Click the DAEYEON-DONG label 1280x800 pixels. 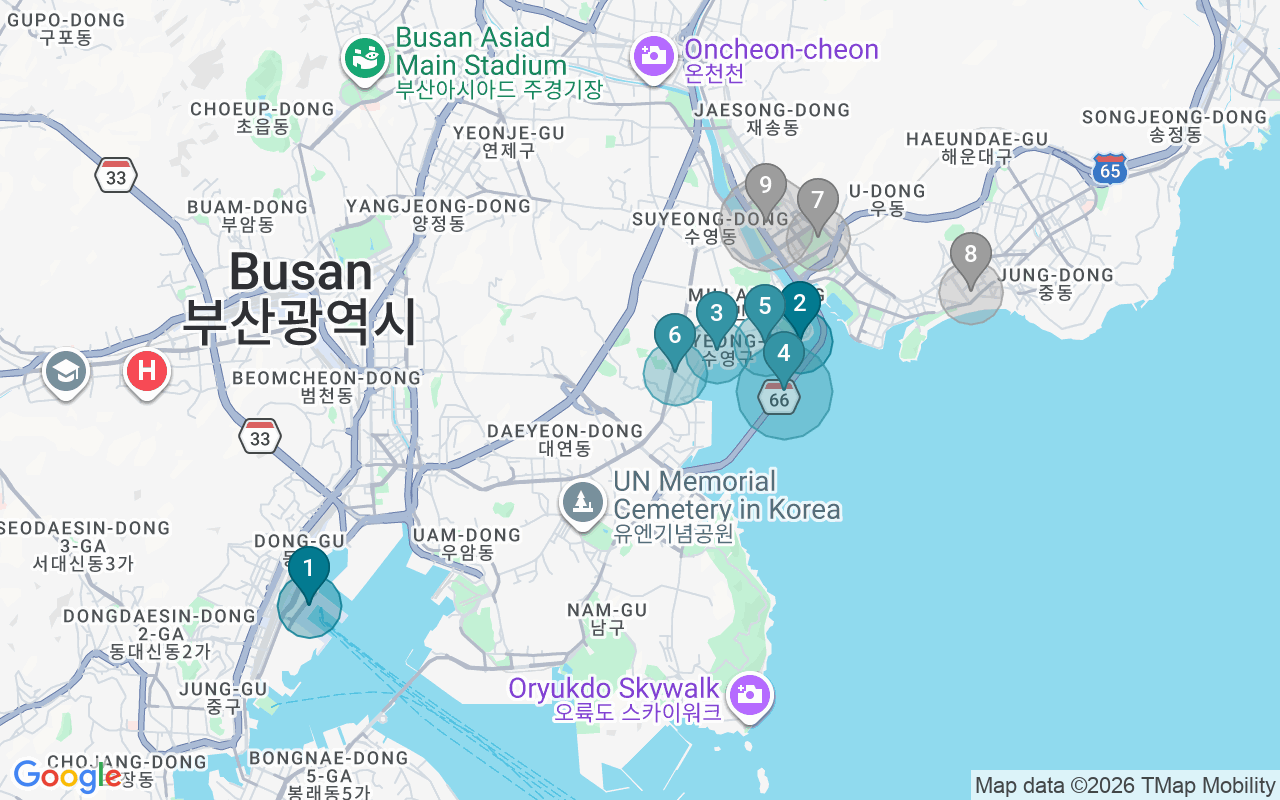pyautogui.click(x=565, y=439)
